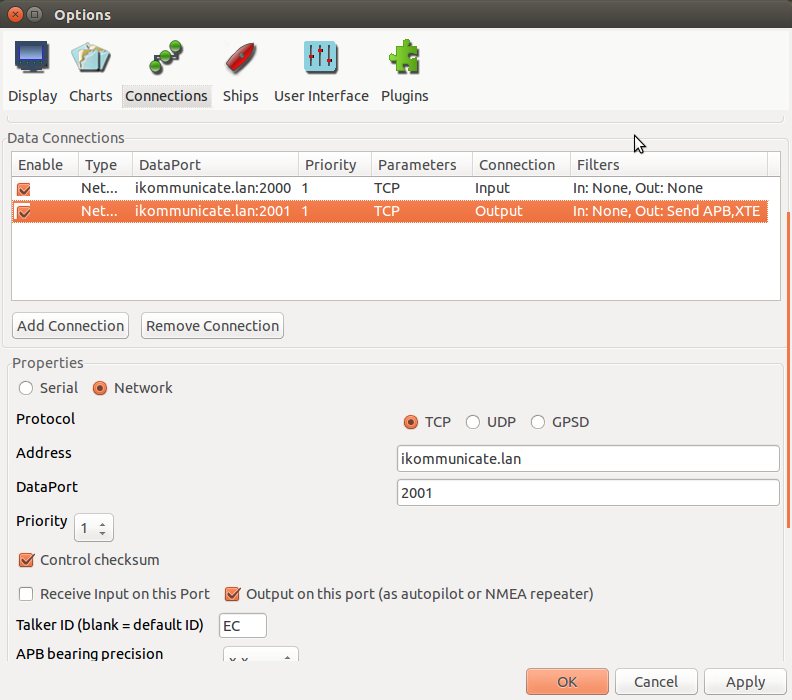792x700 pixels.
Task: Close the Options window
Action: tap(12, 14)
